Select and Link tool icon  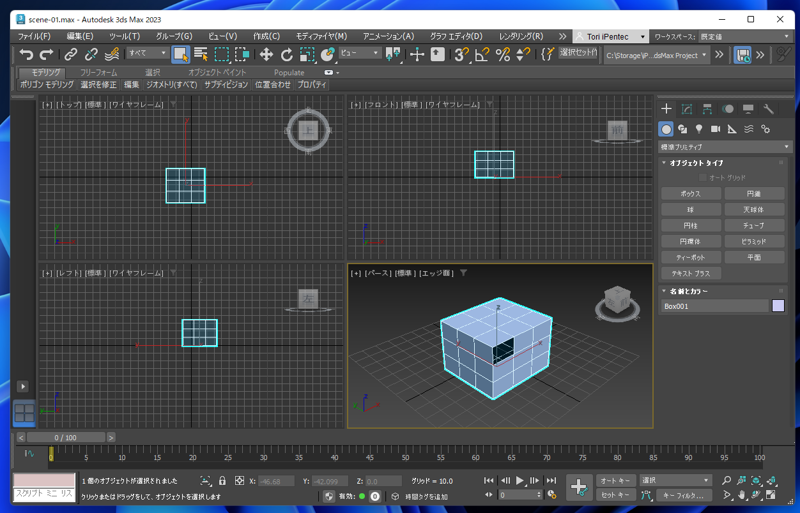pyautogui.click(x=70, y=54)
